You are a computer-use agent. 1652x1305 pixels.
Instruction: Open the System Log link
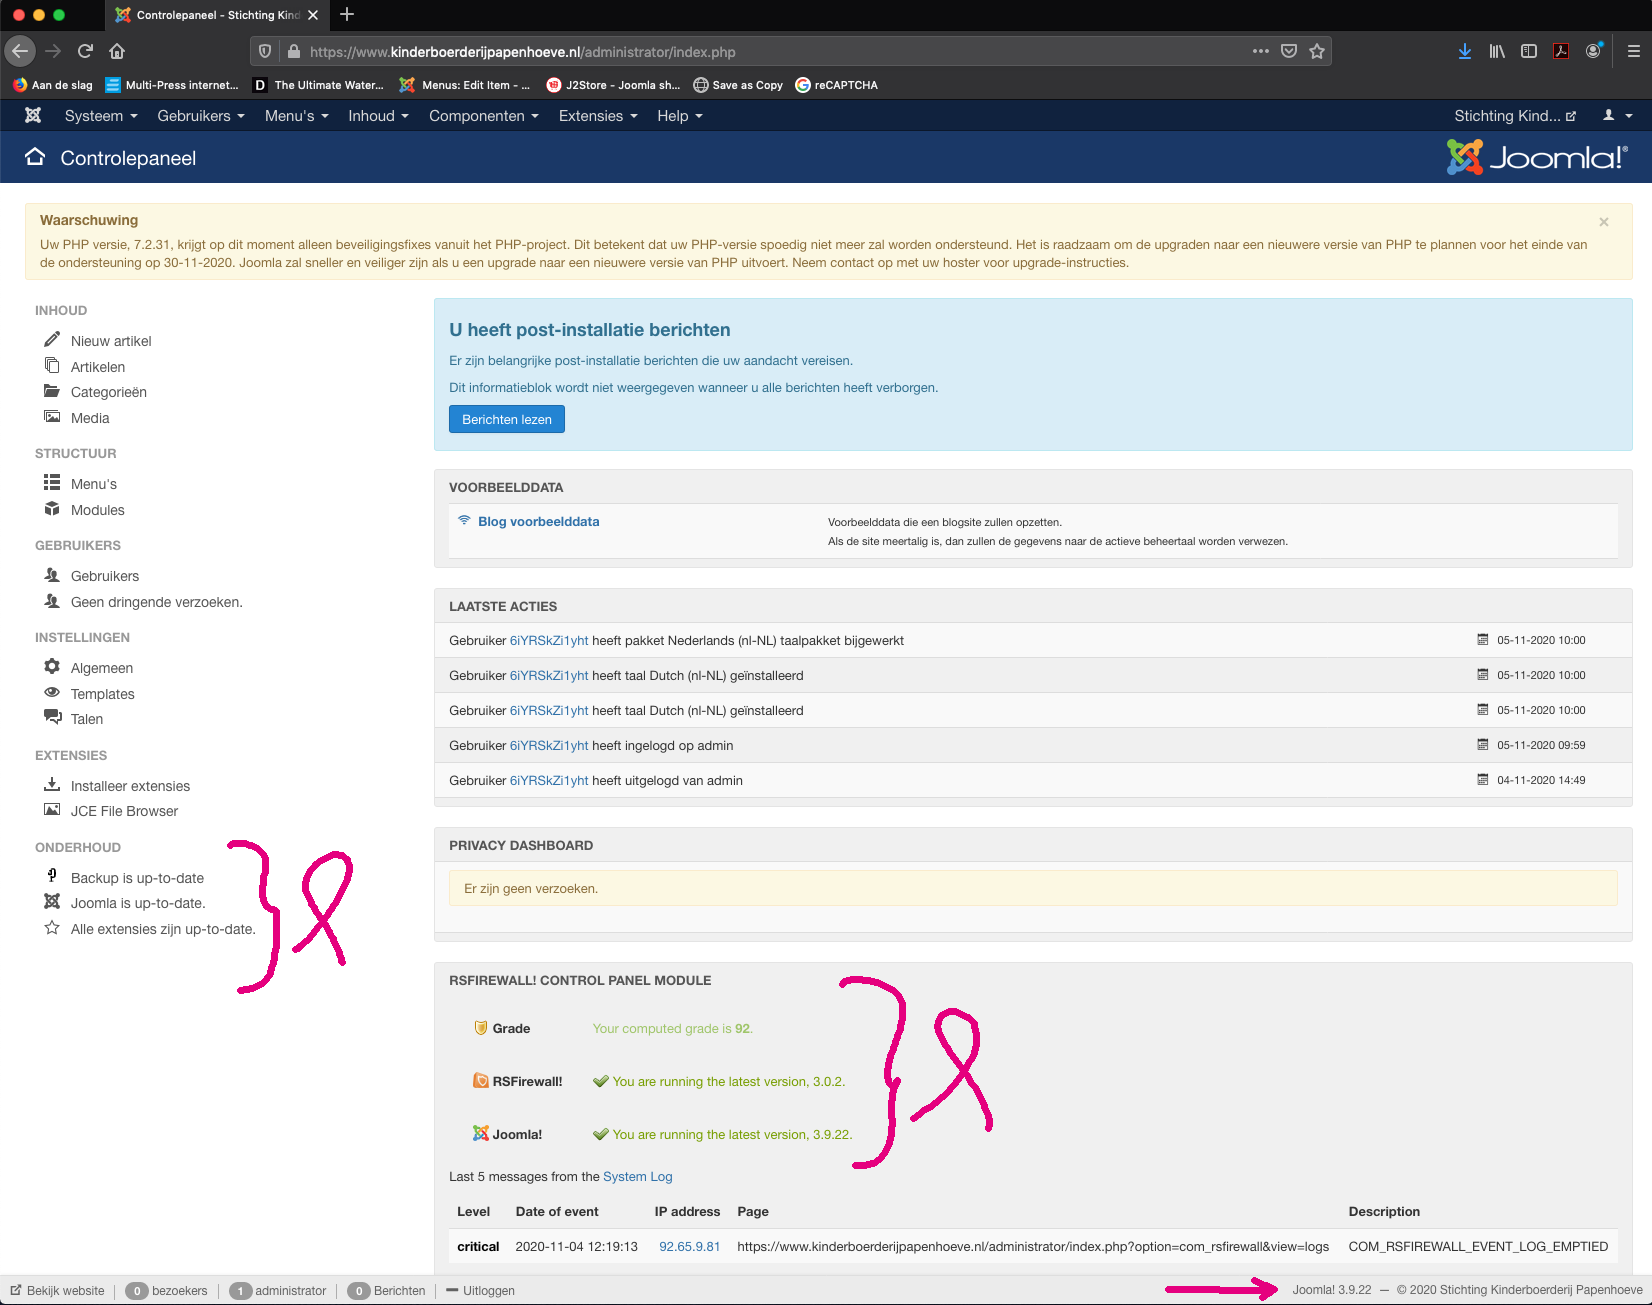637,1176
